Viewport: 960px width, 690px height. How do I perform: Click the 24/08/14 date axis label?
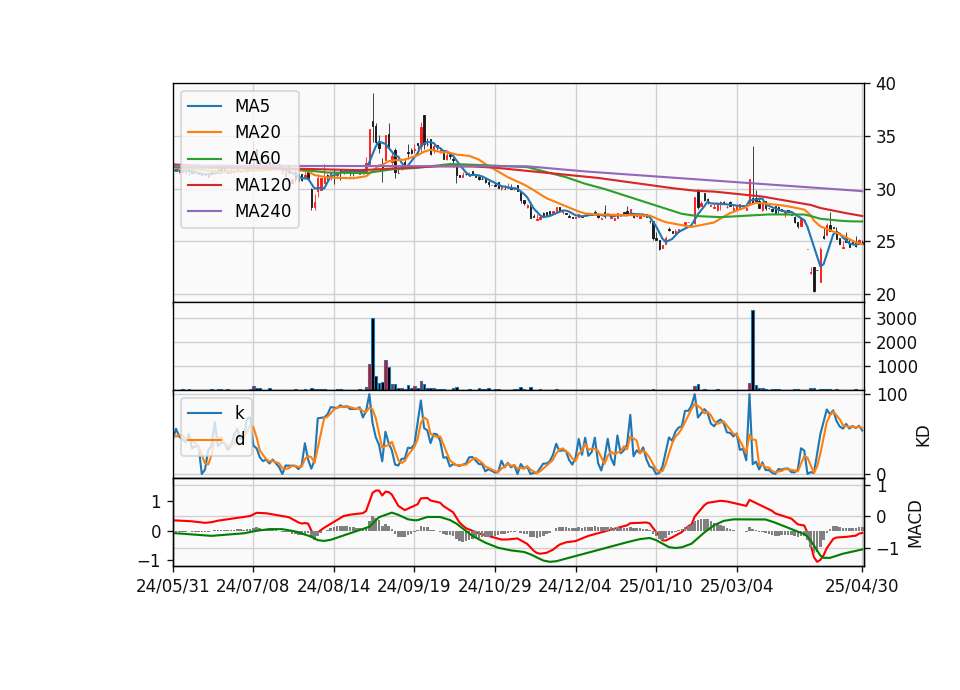coord(334,586)
